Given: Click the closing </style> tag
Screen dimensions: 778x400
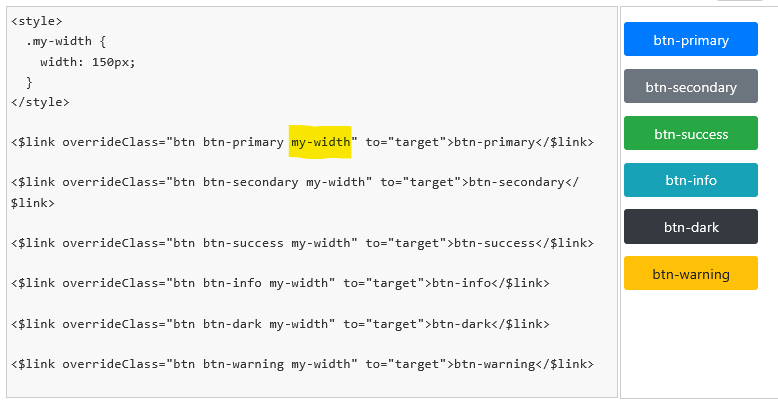Looking at the screenshot, I should tap(40, 102).
